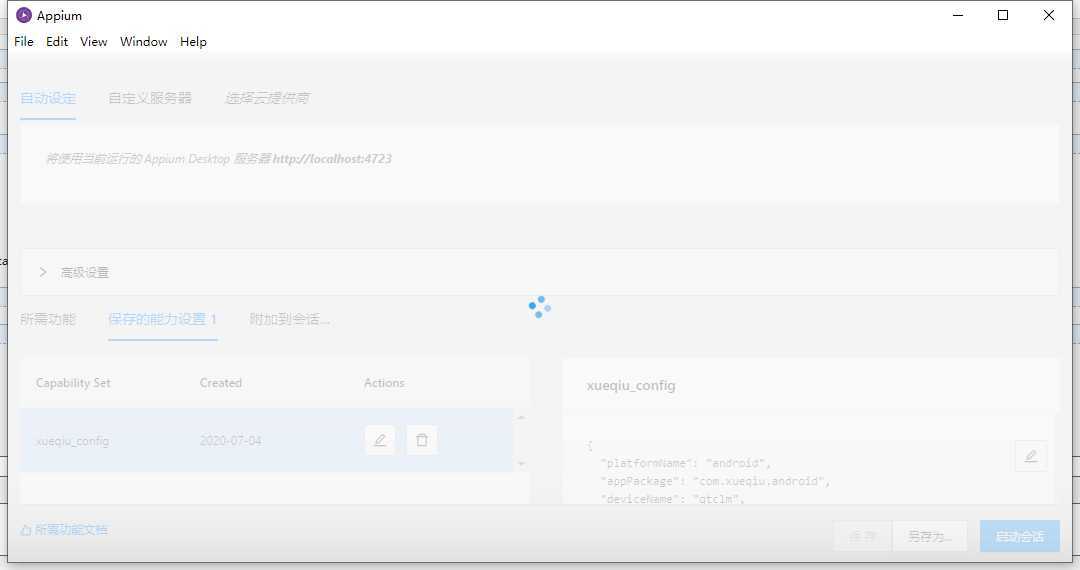Click the edit raw JSON pencil icon
The height and width of the screenshot is (570, 1080).
1030,456
